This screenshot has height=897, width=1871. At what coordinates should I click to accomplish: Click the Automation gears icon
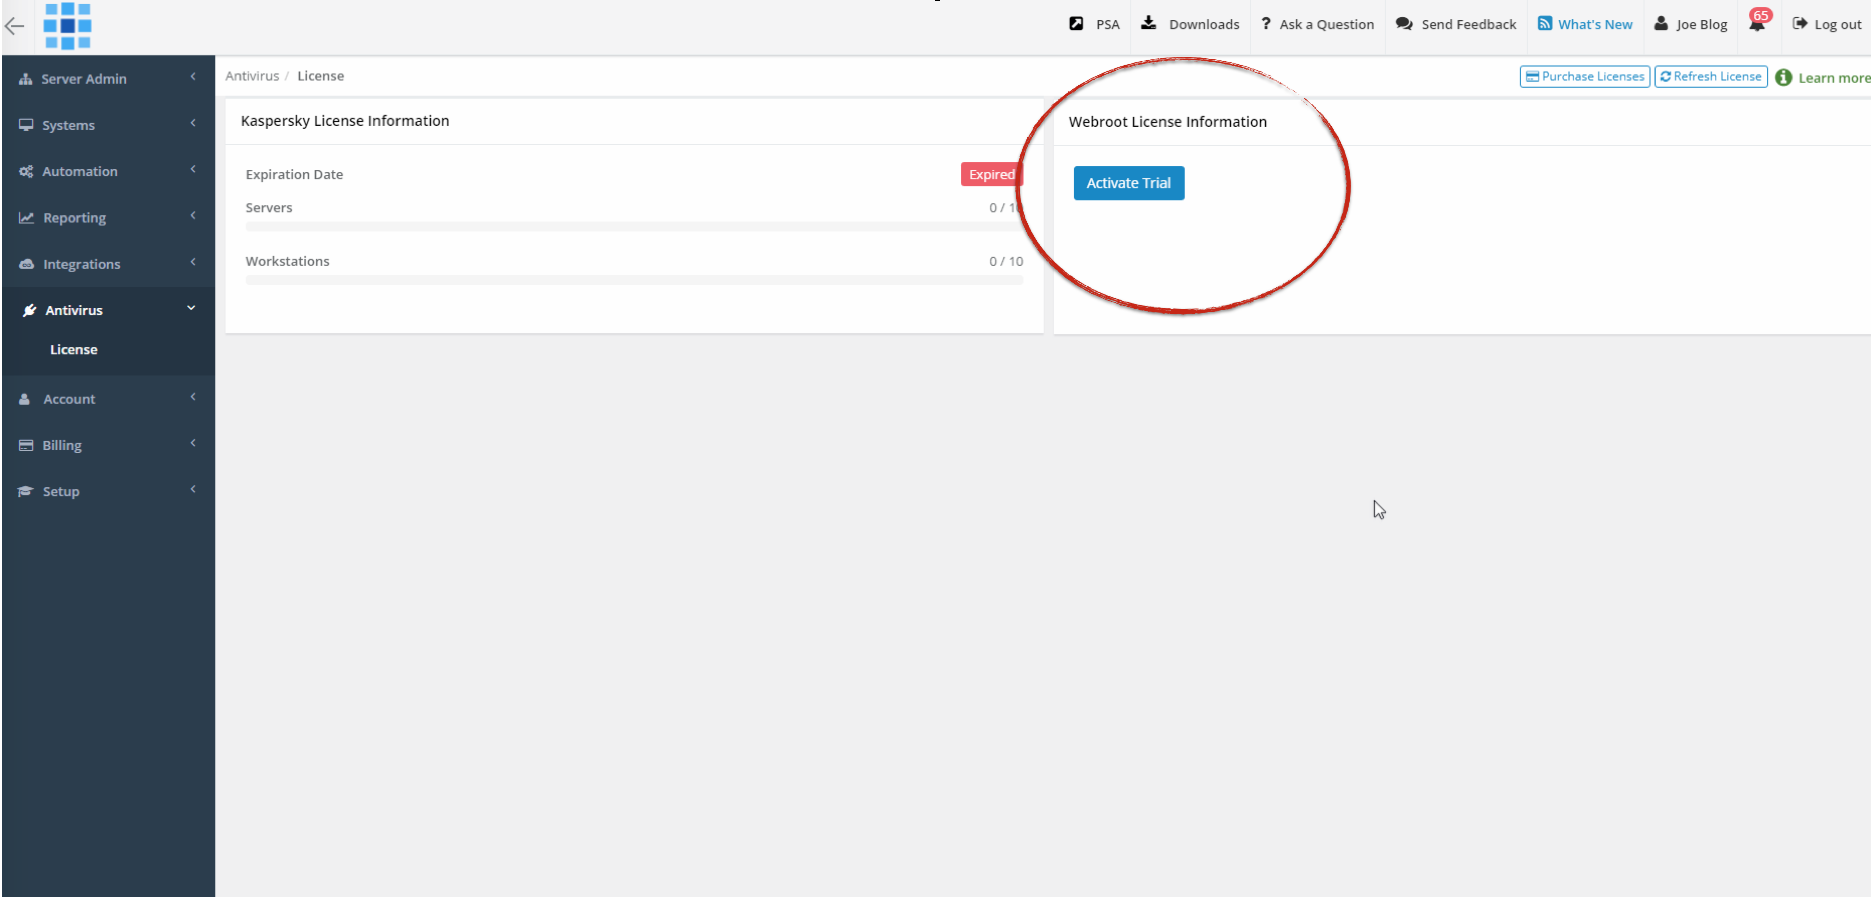26,172
